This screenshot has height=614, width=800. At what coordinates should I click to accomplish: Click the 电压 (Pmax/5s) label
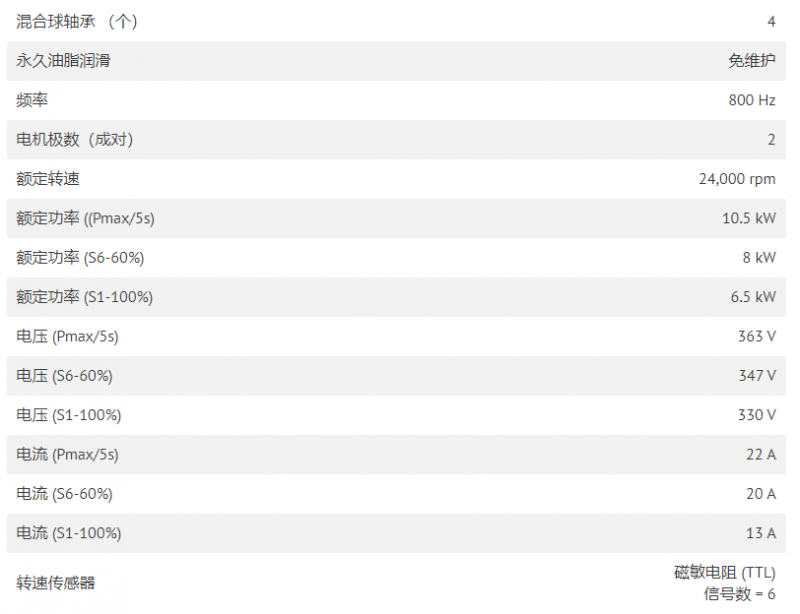(67, 336)
